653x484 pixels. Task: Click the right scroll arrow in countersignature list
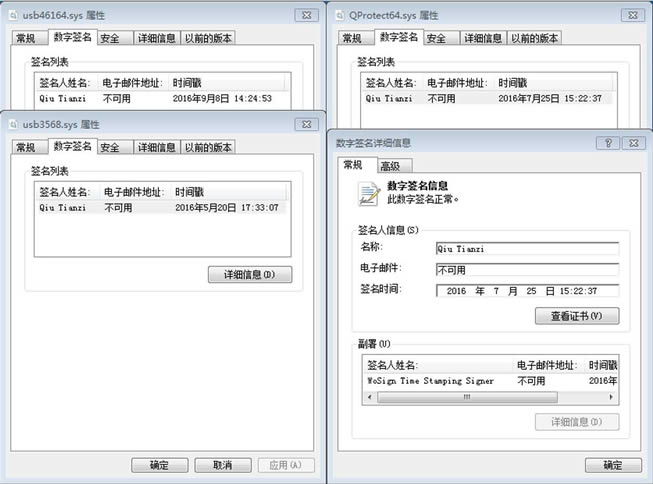point(612,396)
